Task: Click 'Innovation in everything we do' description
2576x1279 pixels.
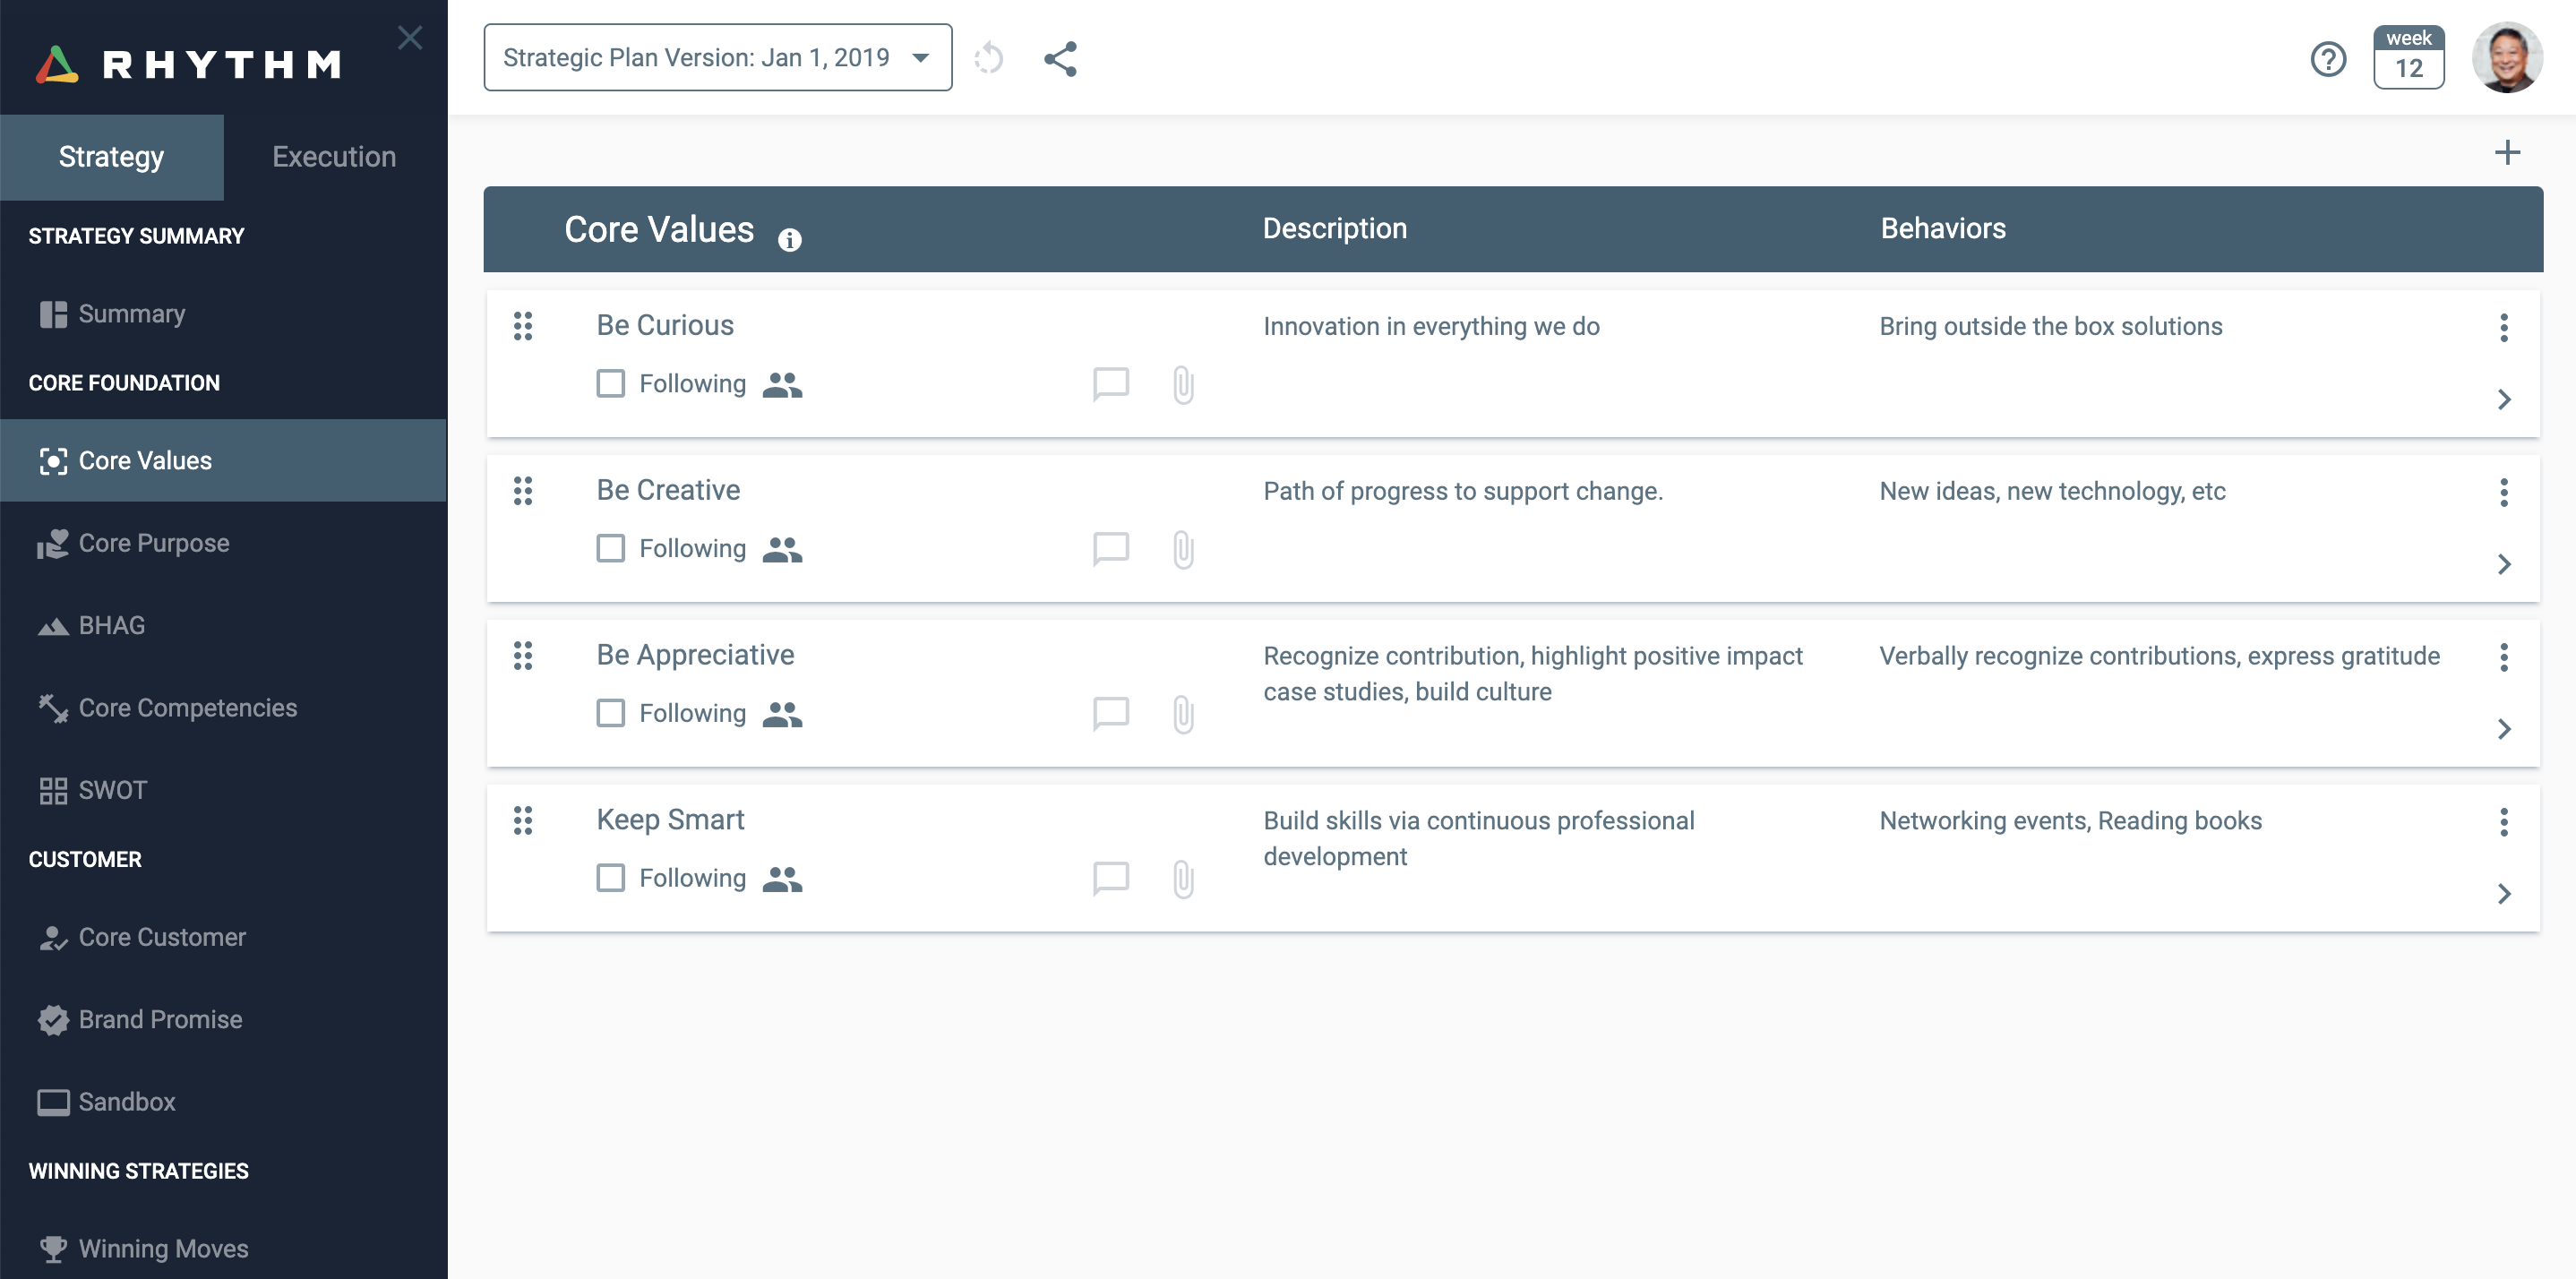Action: 1431,327
